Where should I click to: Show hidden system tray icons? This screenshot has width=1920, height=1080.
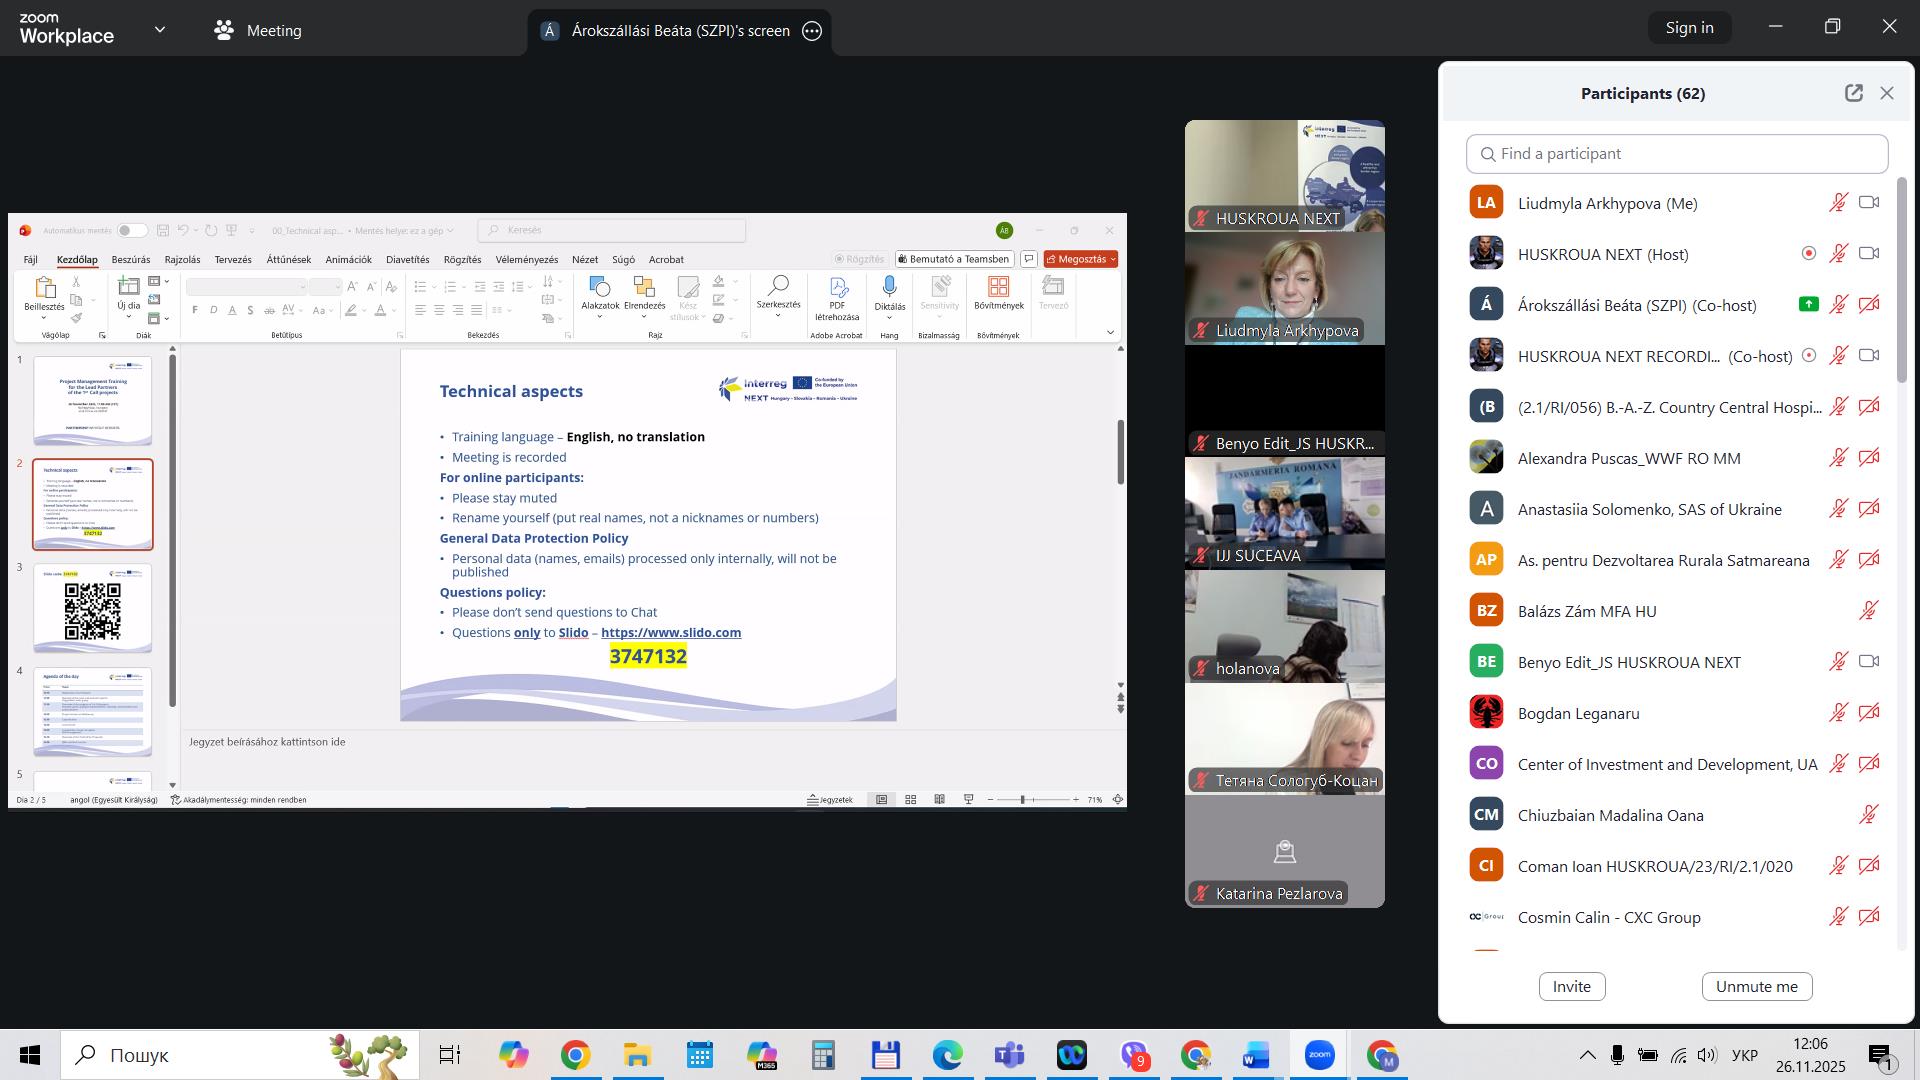[1587, 1055]
